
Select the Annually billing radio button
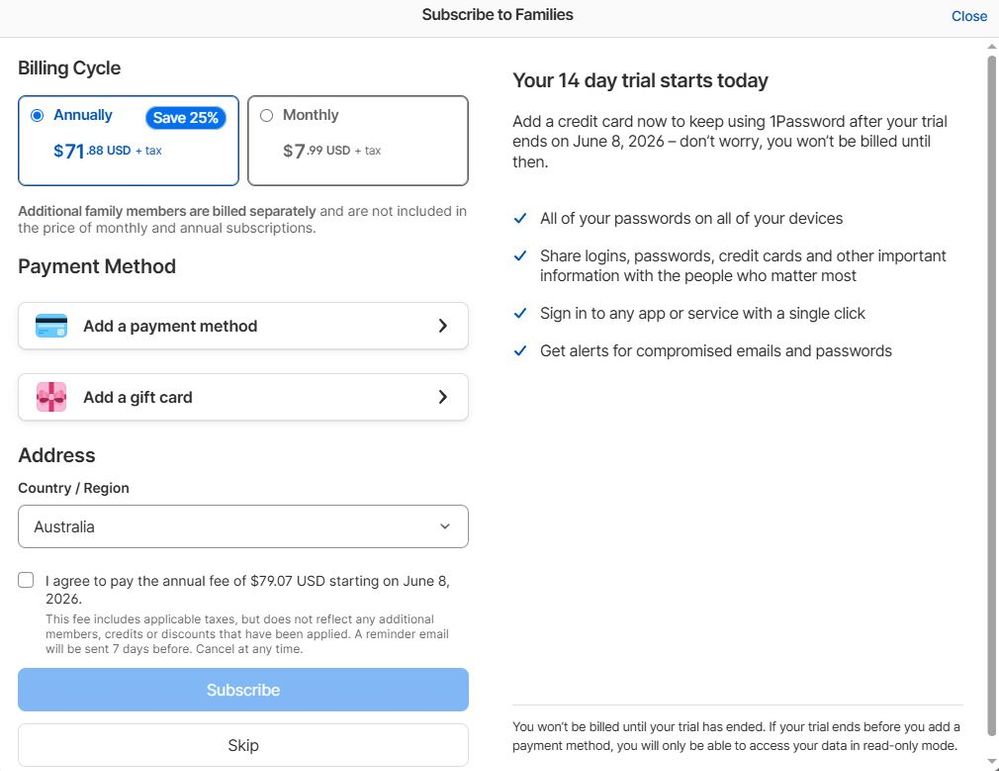pyautogui.click(x=37, y=115)
